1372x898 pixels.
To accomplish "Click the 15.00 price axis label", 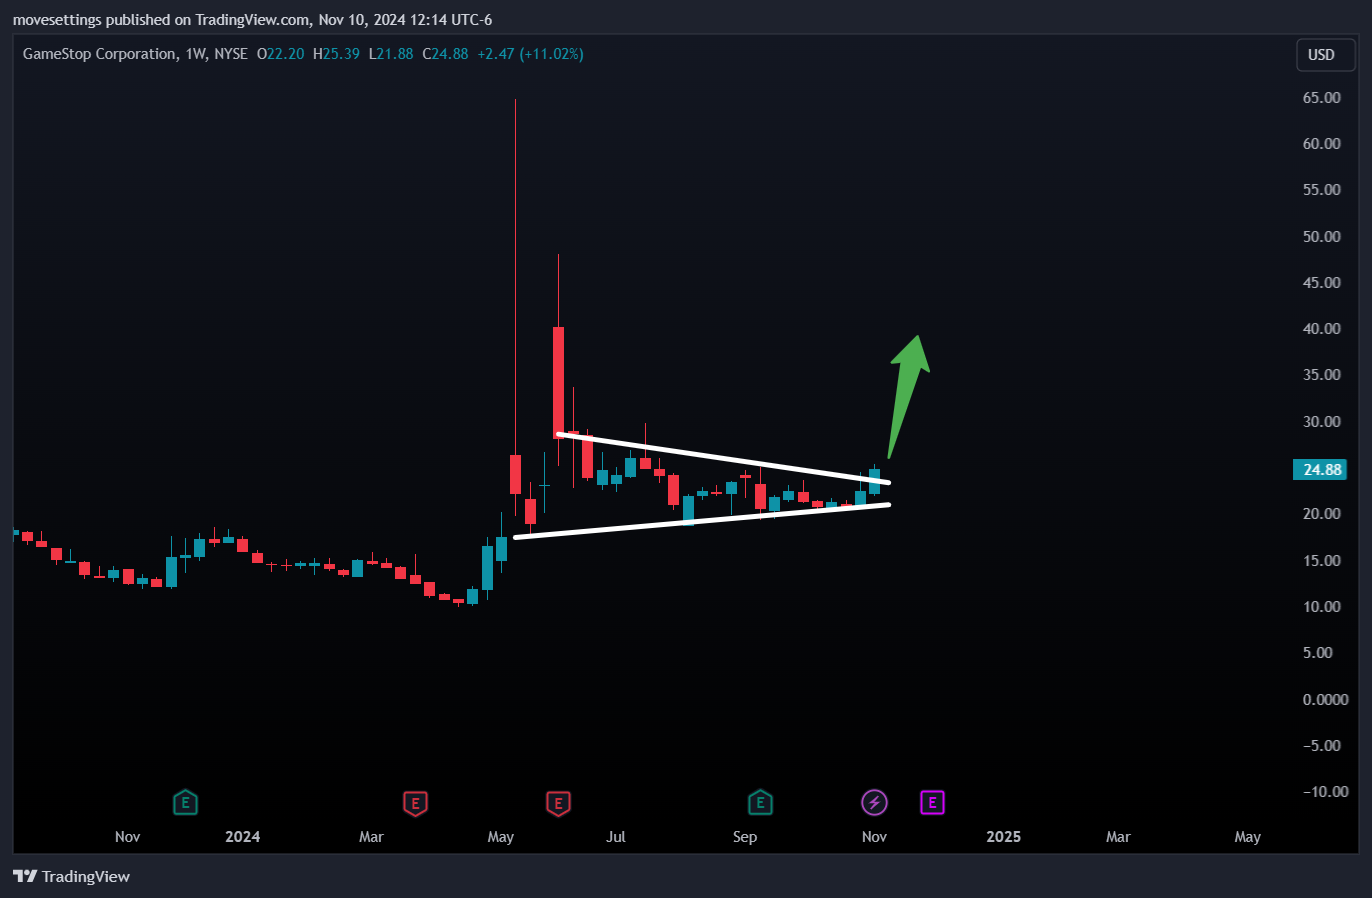I will (x=1321, y=560).
